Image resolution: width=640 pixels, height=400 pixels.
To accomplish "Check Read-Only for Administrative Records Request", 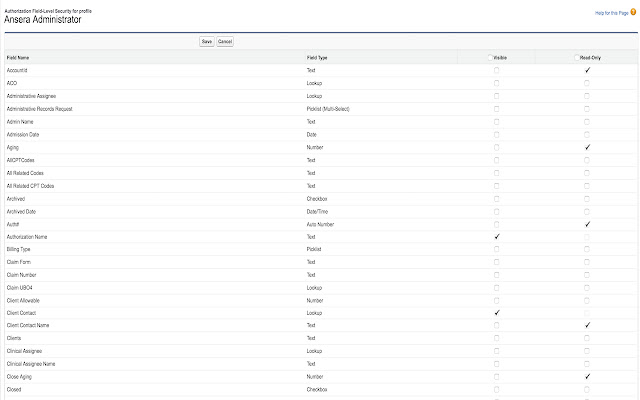I will click(x=587, y=109).
